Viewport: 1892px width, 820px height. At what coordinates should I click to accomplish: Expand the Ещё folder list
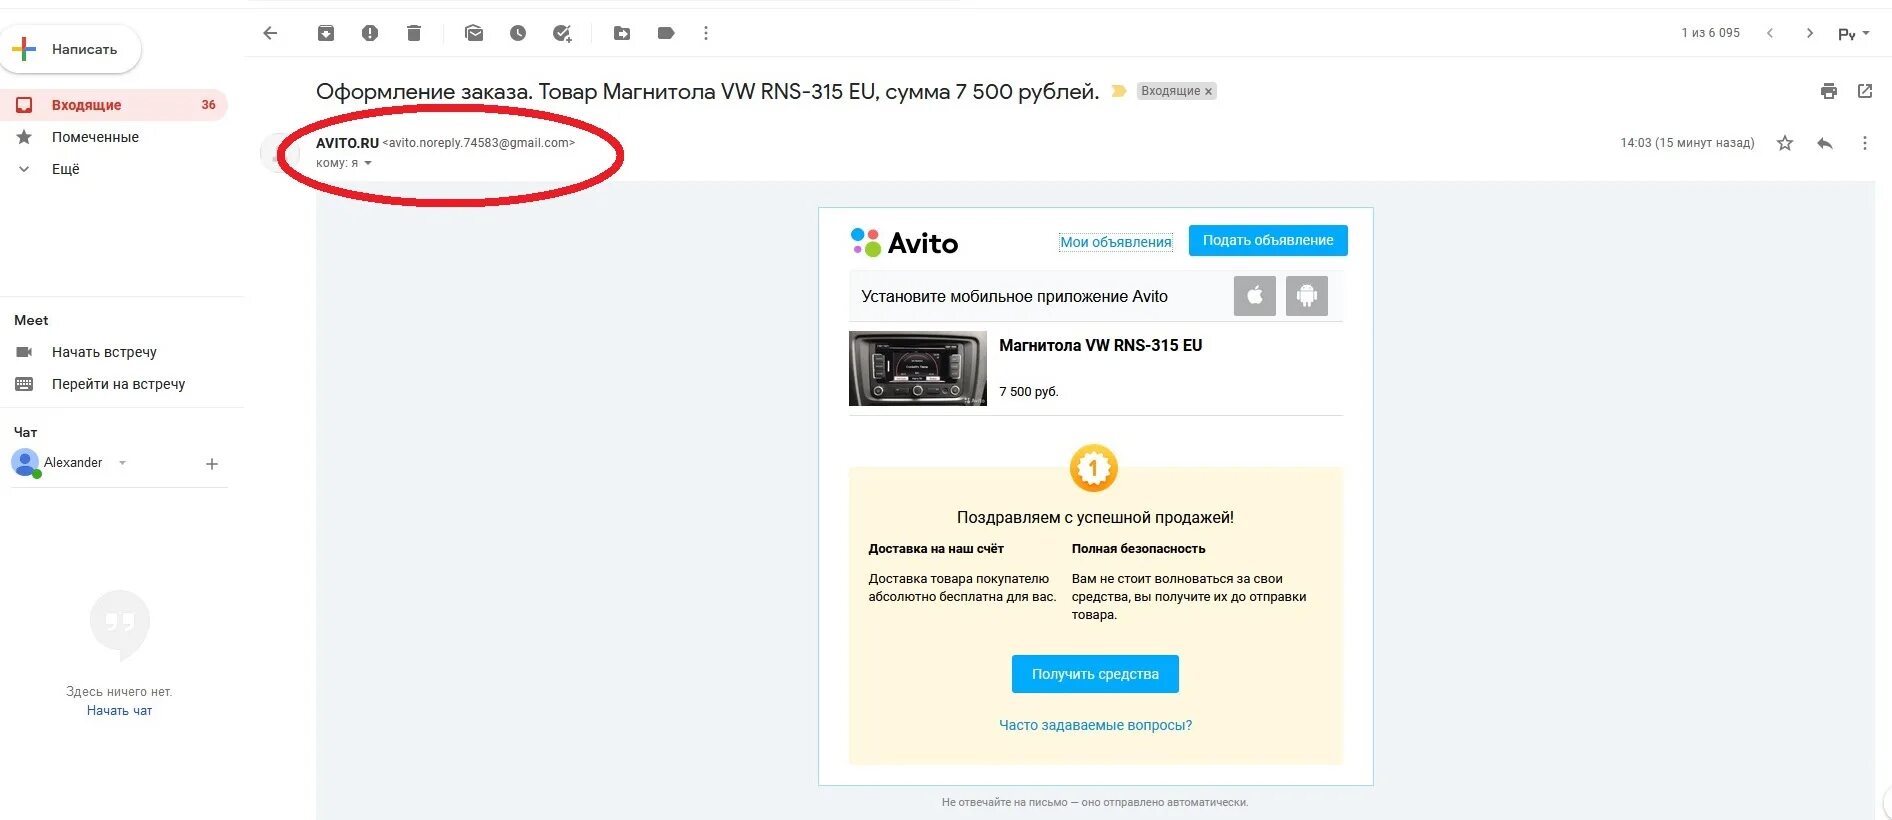tap(65, 169)
